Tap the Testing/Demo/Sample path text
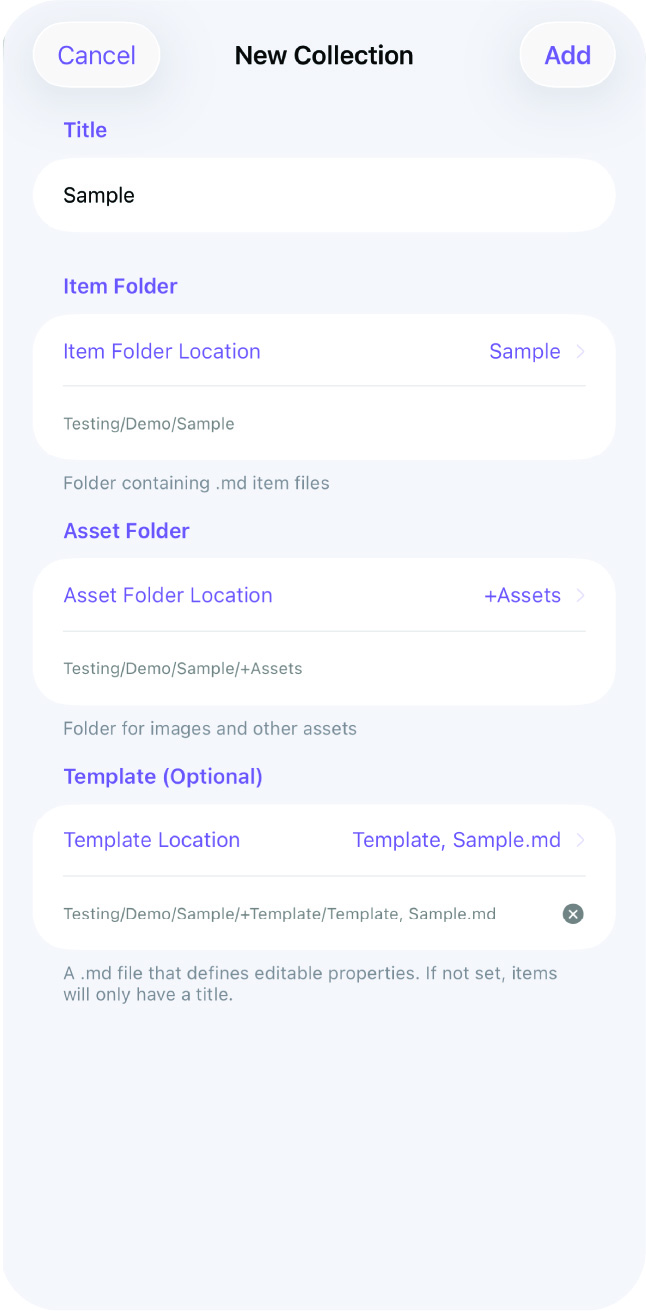Viewport: 646px width, 1311px height. pos(148,423)
